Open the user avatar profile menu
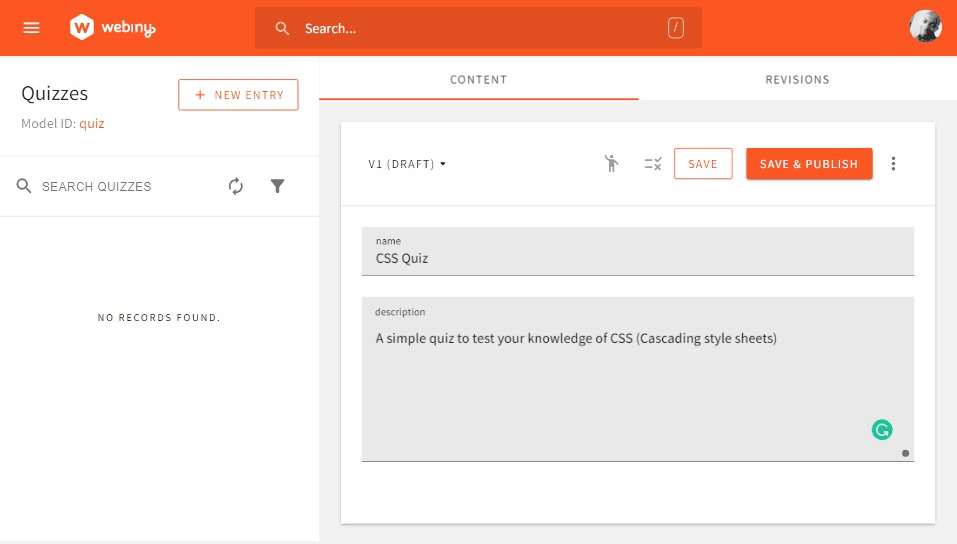 pyautogui.click(x=925, y=27)
